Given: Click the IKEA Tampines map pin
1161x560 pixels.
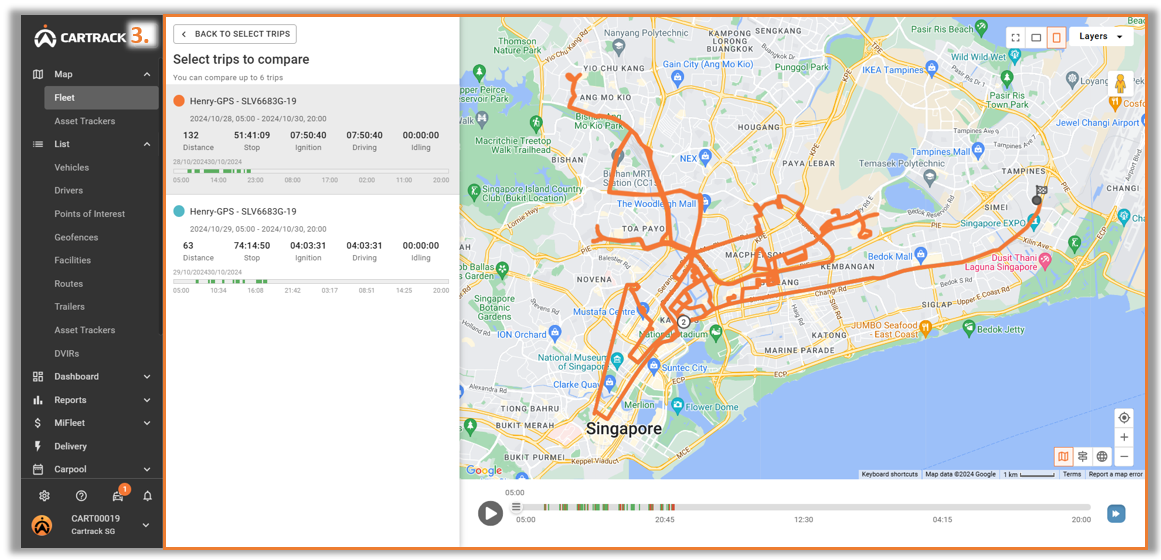Looking at the screenshot, I should click(x=931, y=70).
